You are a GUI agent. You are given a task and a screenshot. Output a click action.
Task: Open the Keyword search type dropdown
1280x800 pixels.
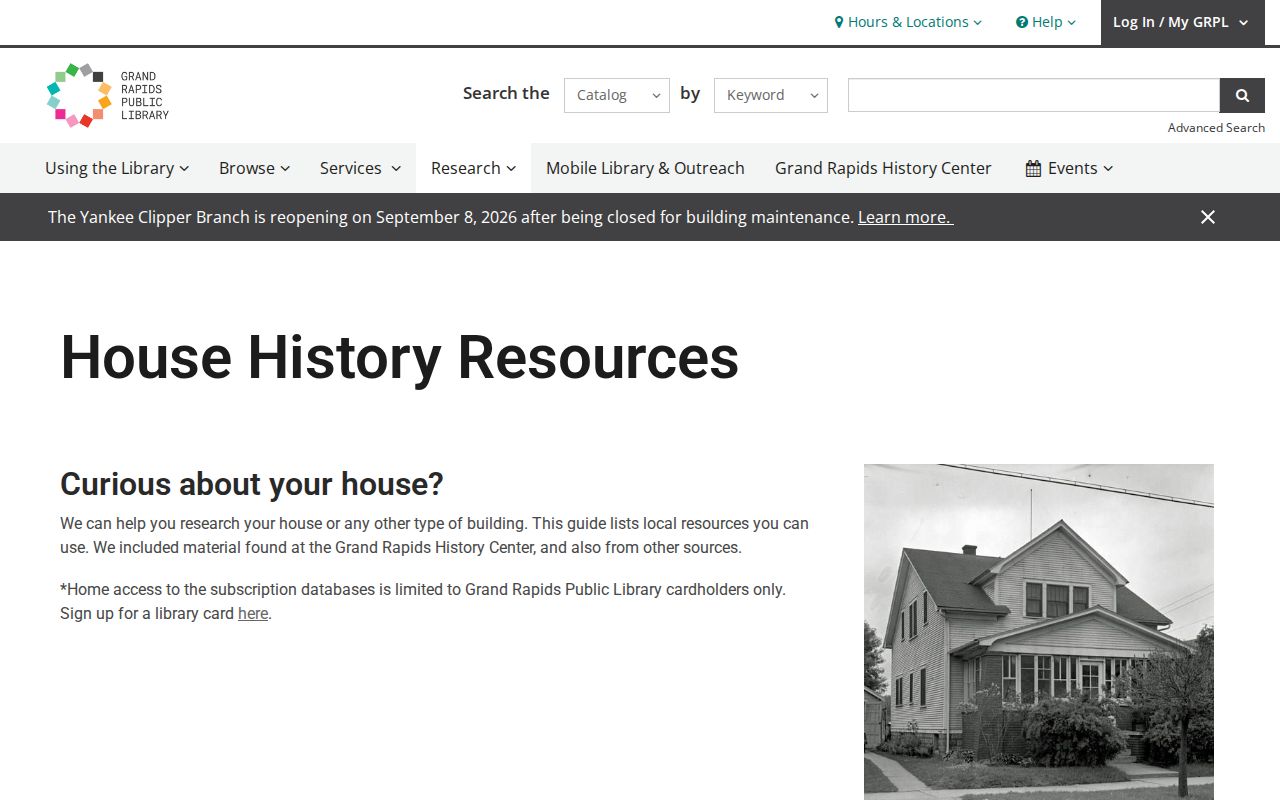pos(771,95)
